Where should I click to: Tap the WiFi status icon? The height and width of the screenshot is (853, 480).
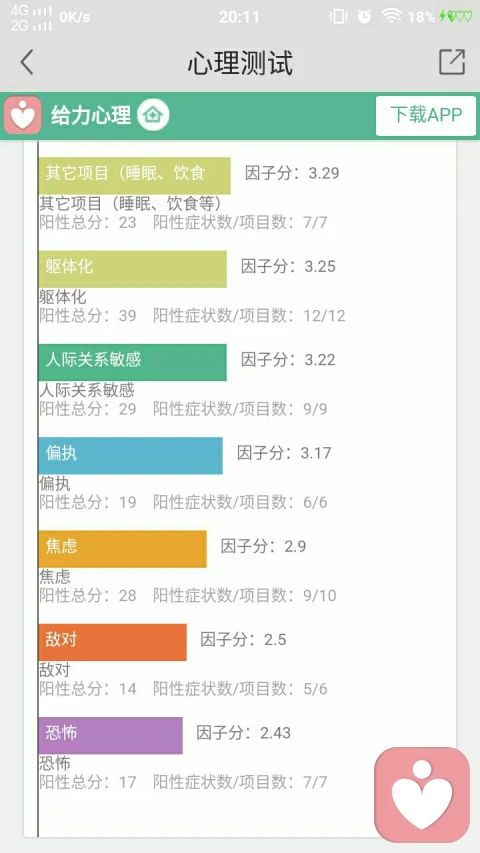coord(391,16)
